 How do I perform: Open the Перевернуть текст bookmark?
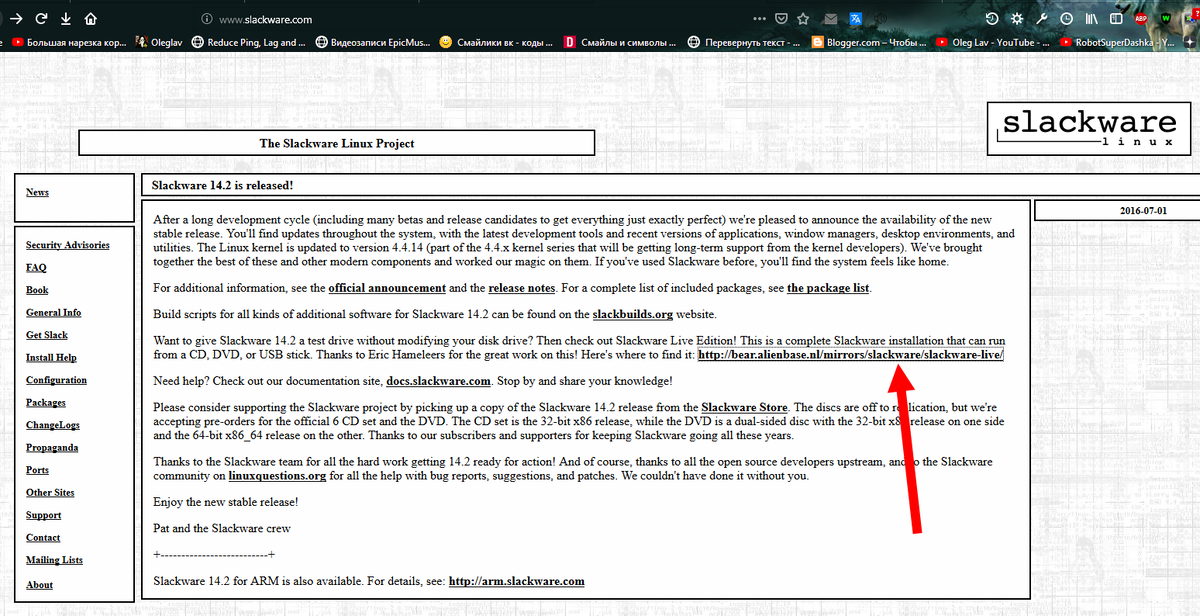[745, 43]
